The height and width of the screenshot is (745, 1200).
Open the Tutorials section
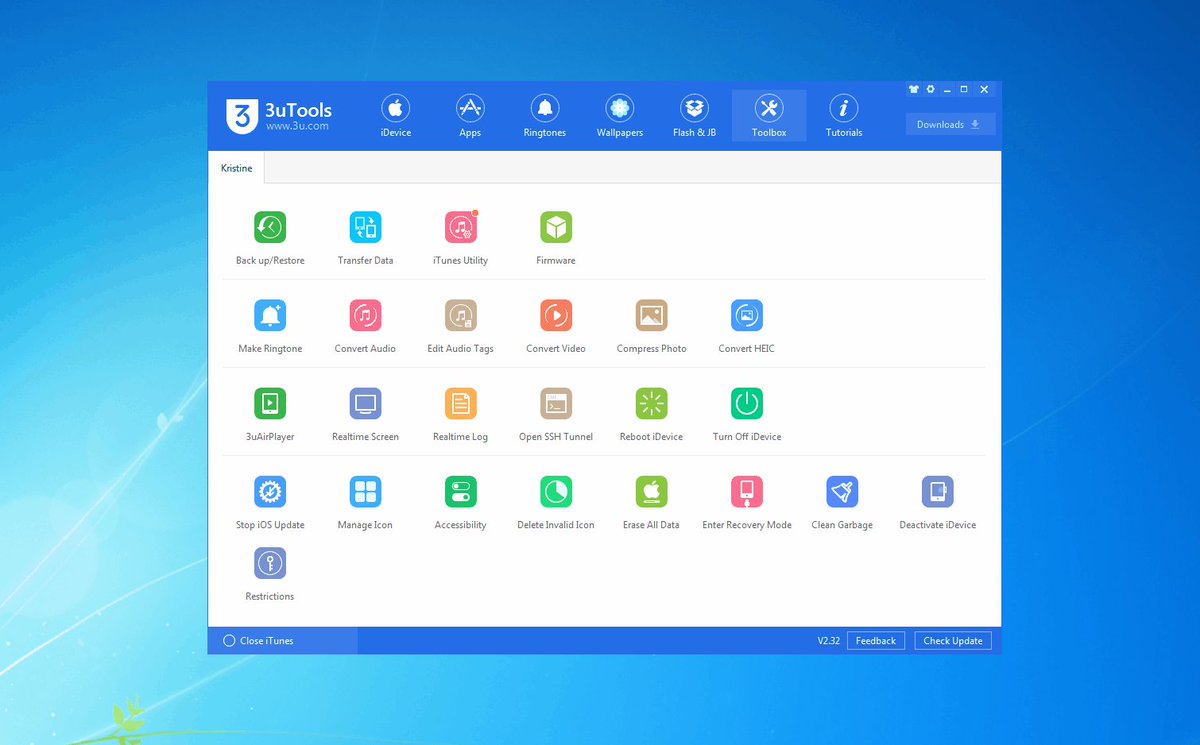click(844, 116)
